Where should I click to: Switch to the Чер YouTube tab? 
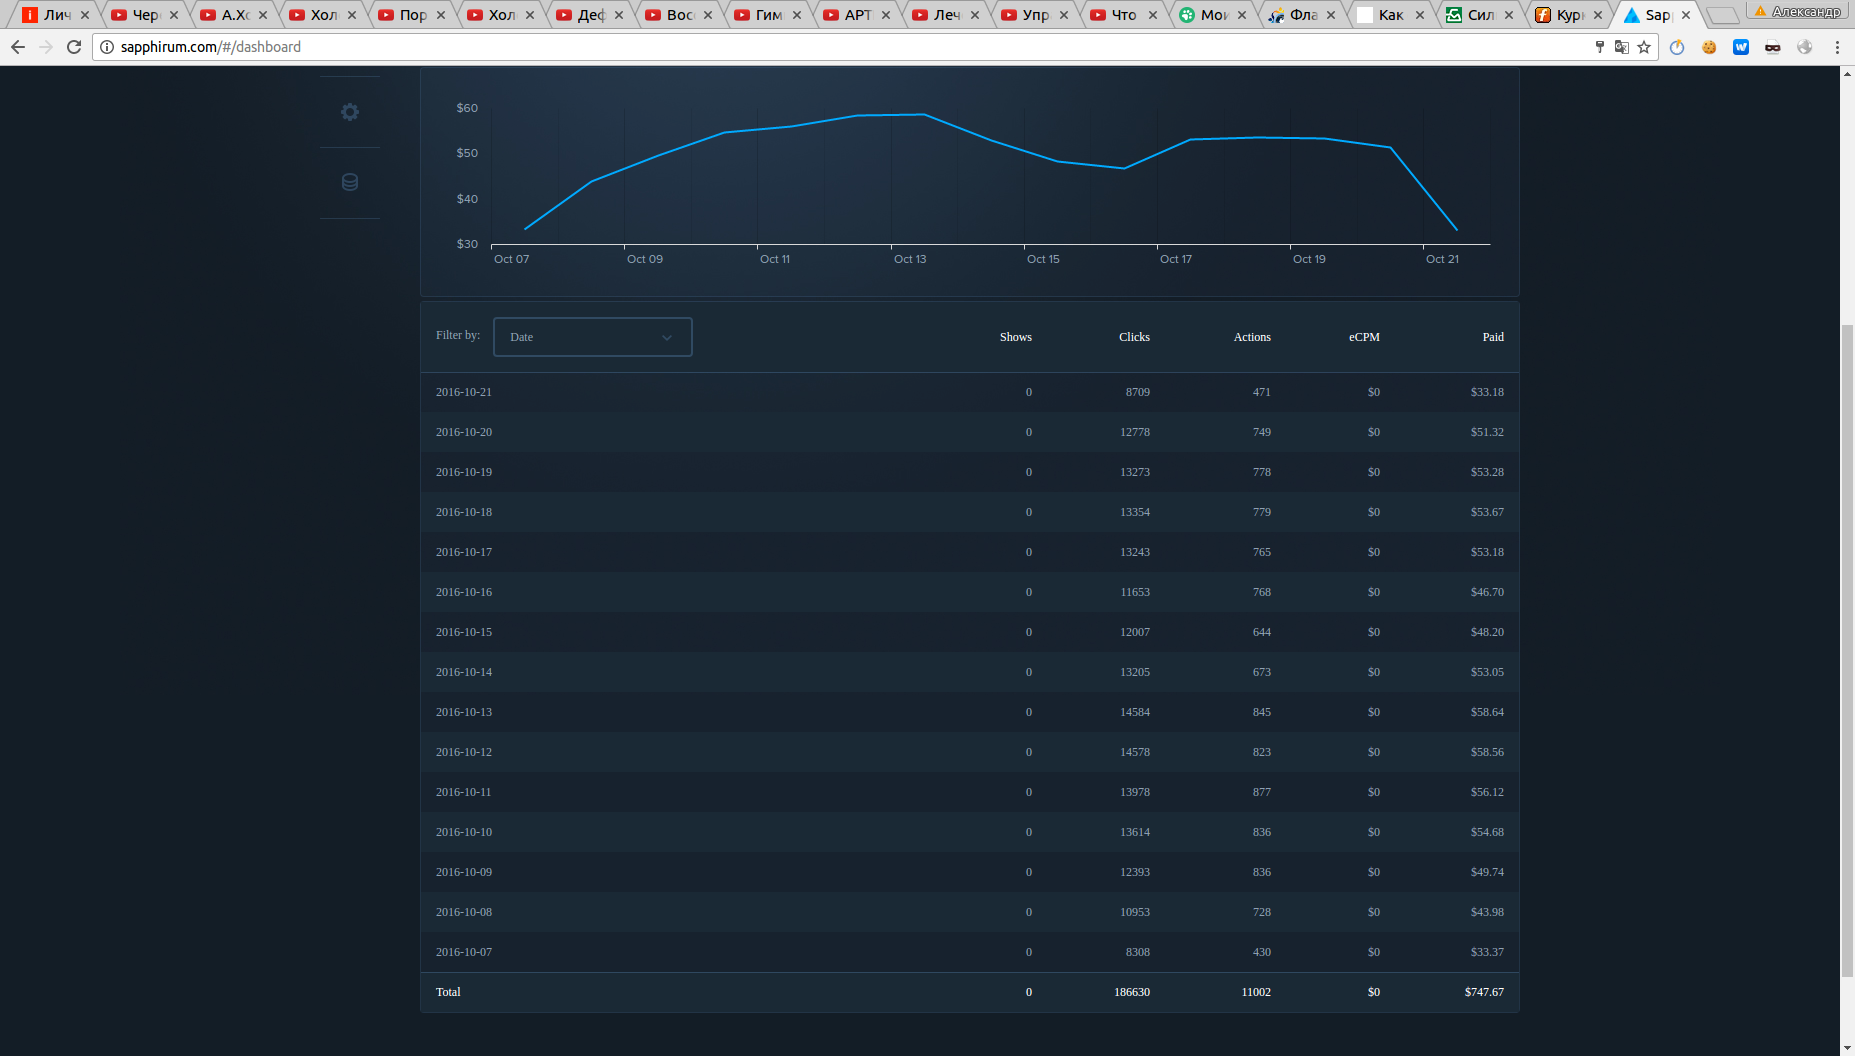click(x=145, y=15)
